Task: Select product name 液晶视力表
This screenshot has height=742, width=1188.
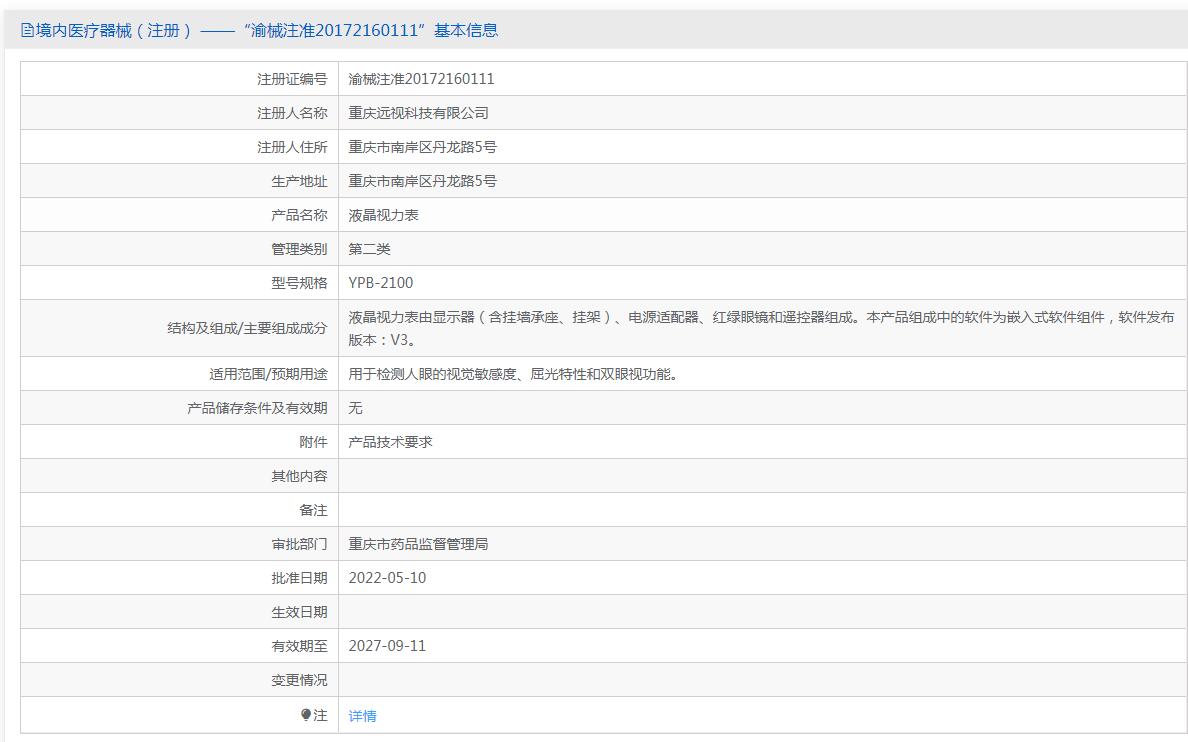Action: tap(383, 215)
